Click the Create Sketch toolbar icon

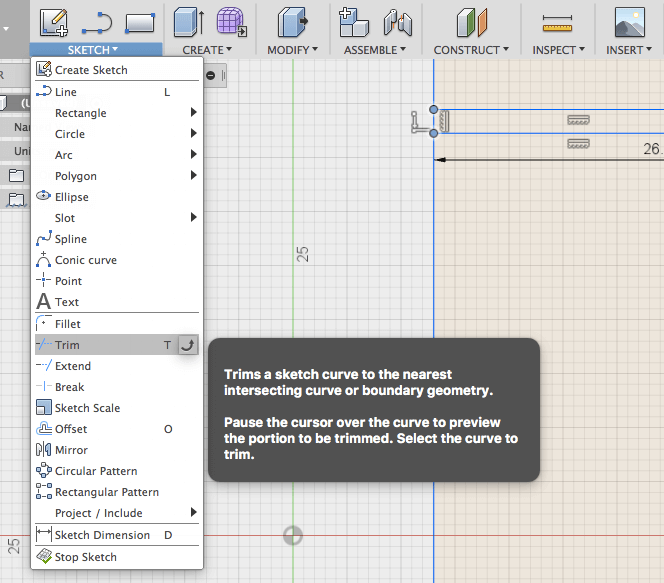click(53, 21)
